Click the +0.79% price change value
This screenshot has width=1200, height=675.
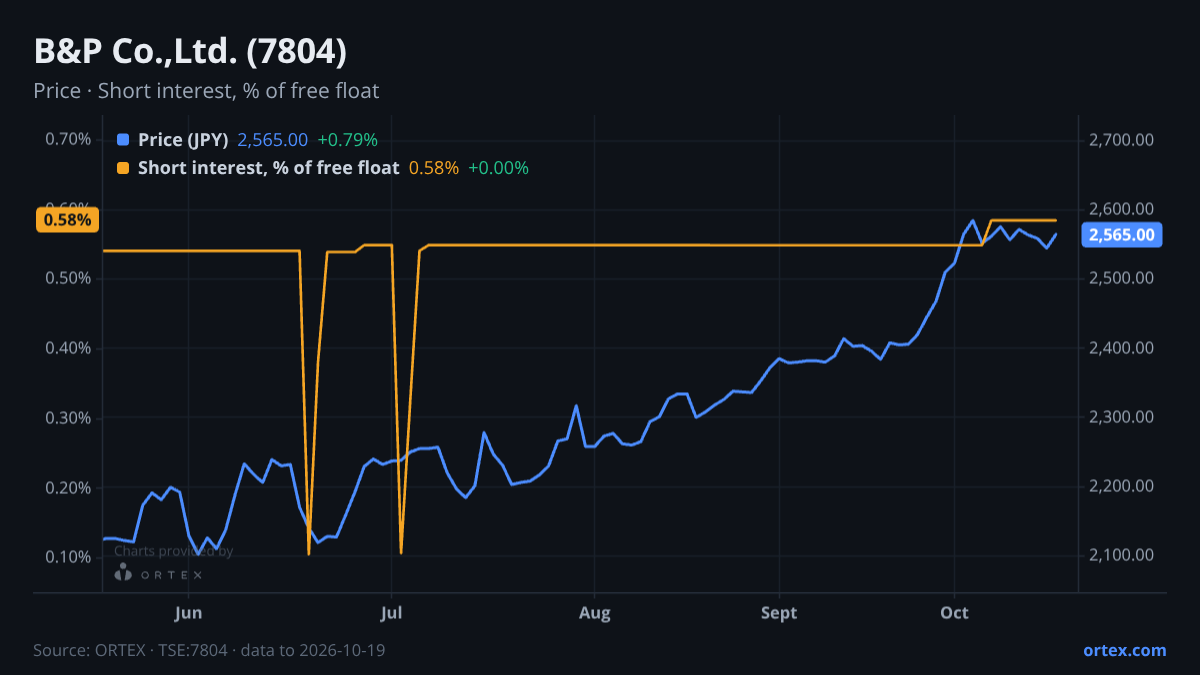(x=348, y=140)
